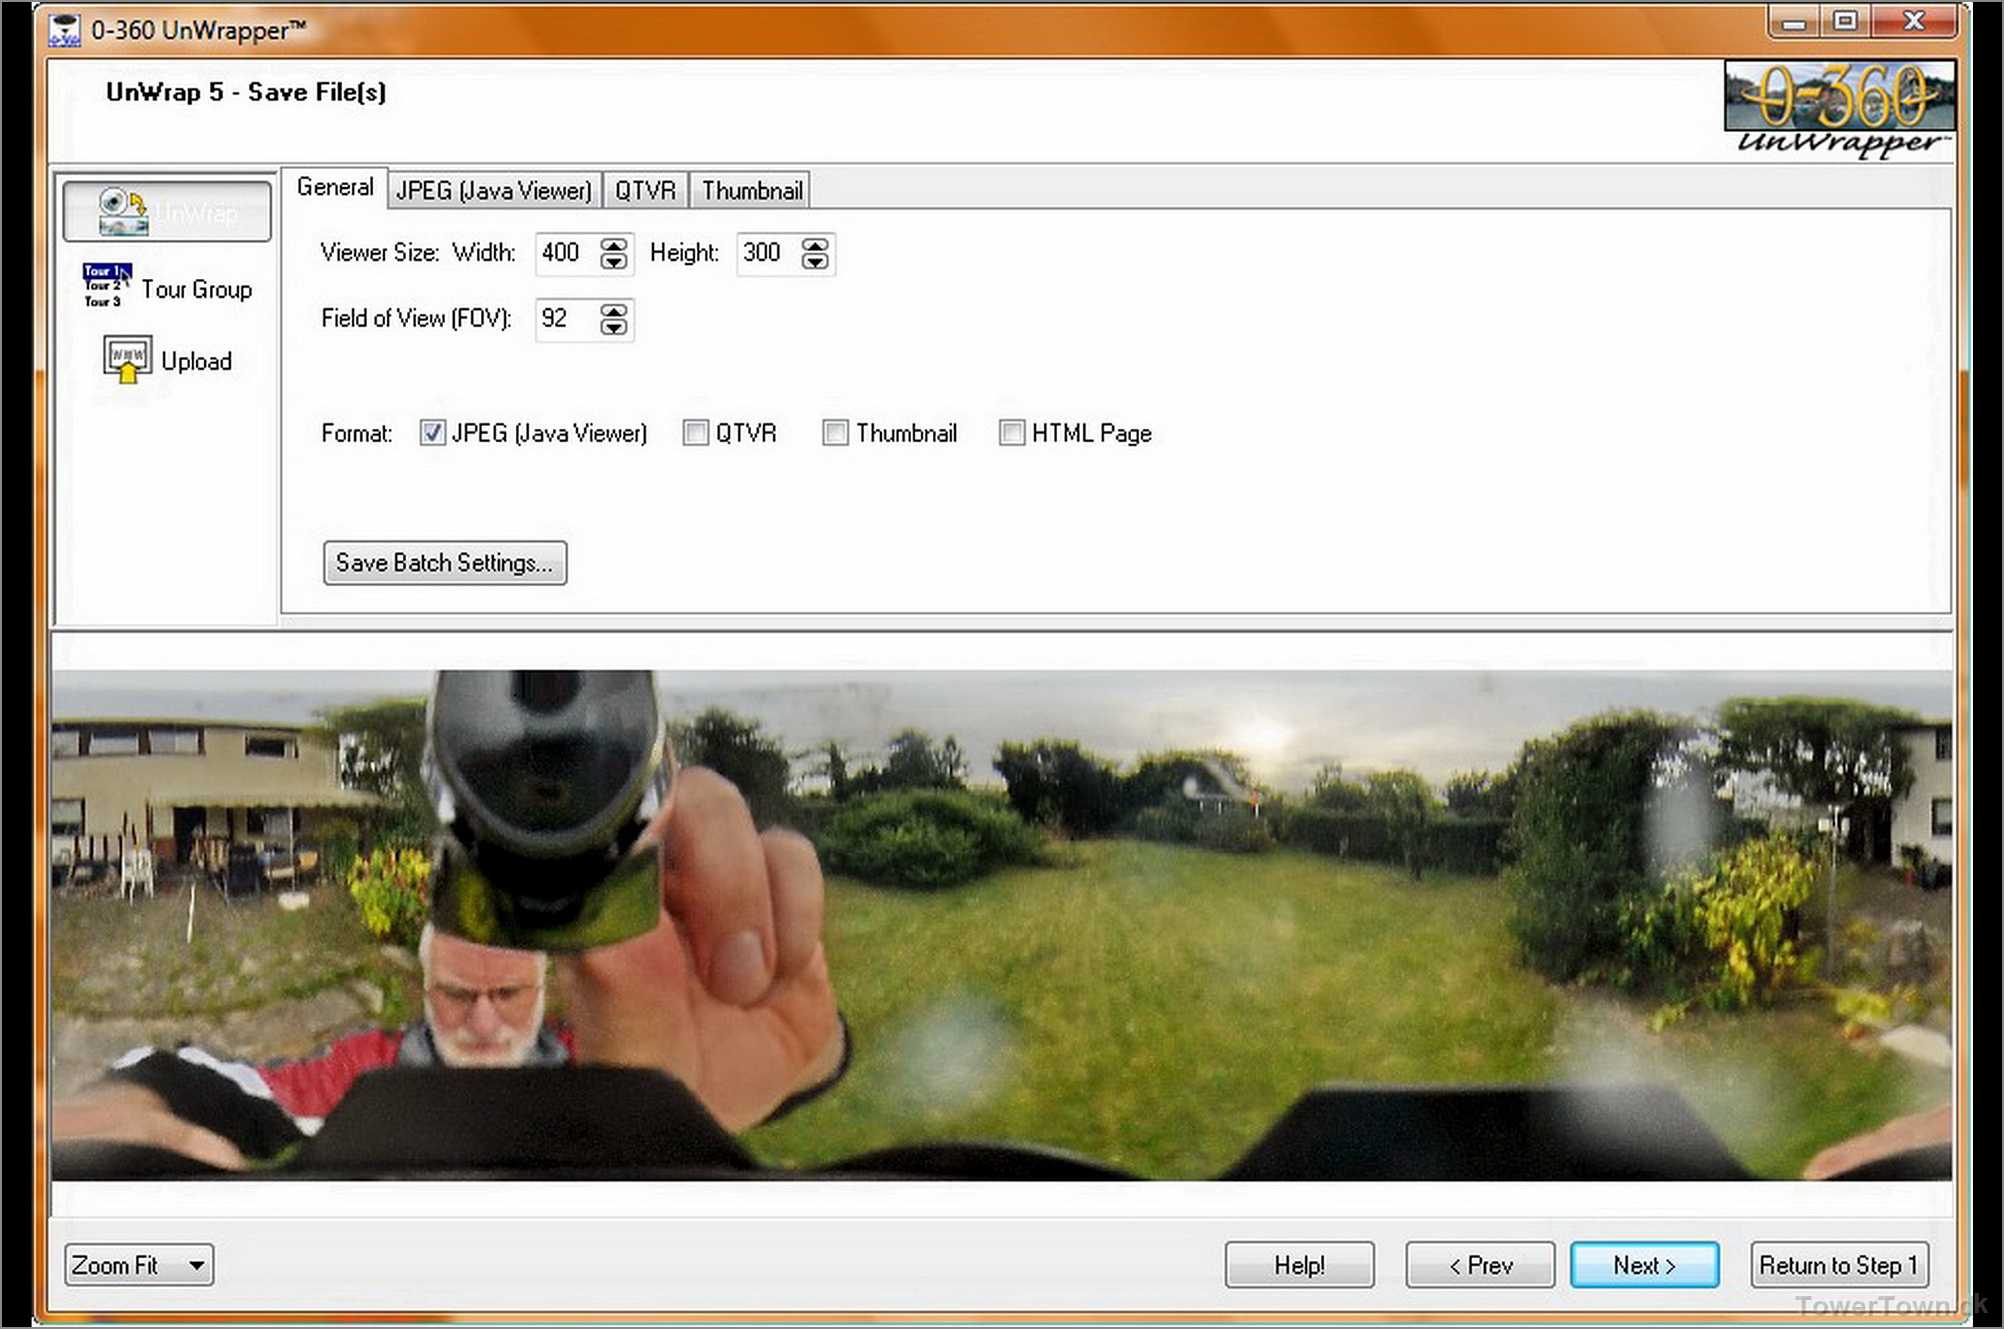Select the Thumbnail tab
Screen dimensions: 2004x1329
pos(751,190)
